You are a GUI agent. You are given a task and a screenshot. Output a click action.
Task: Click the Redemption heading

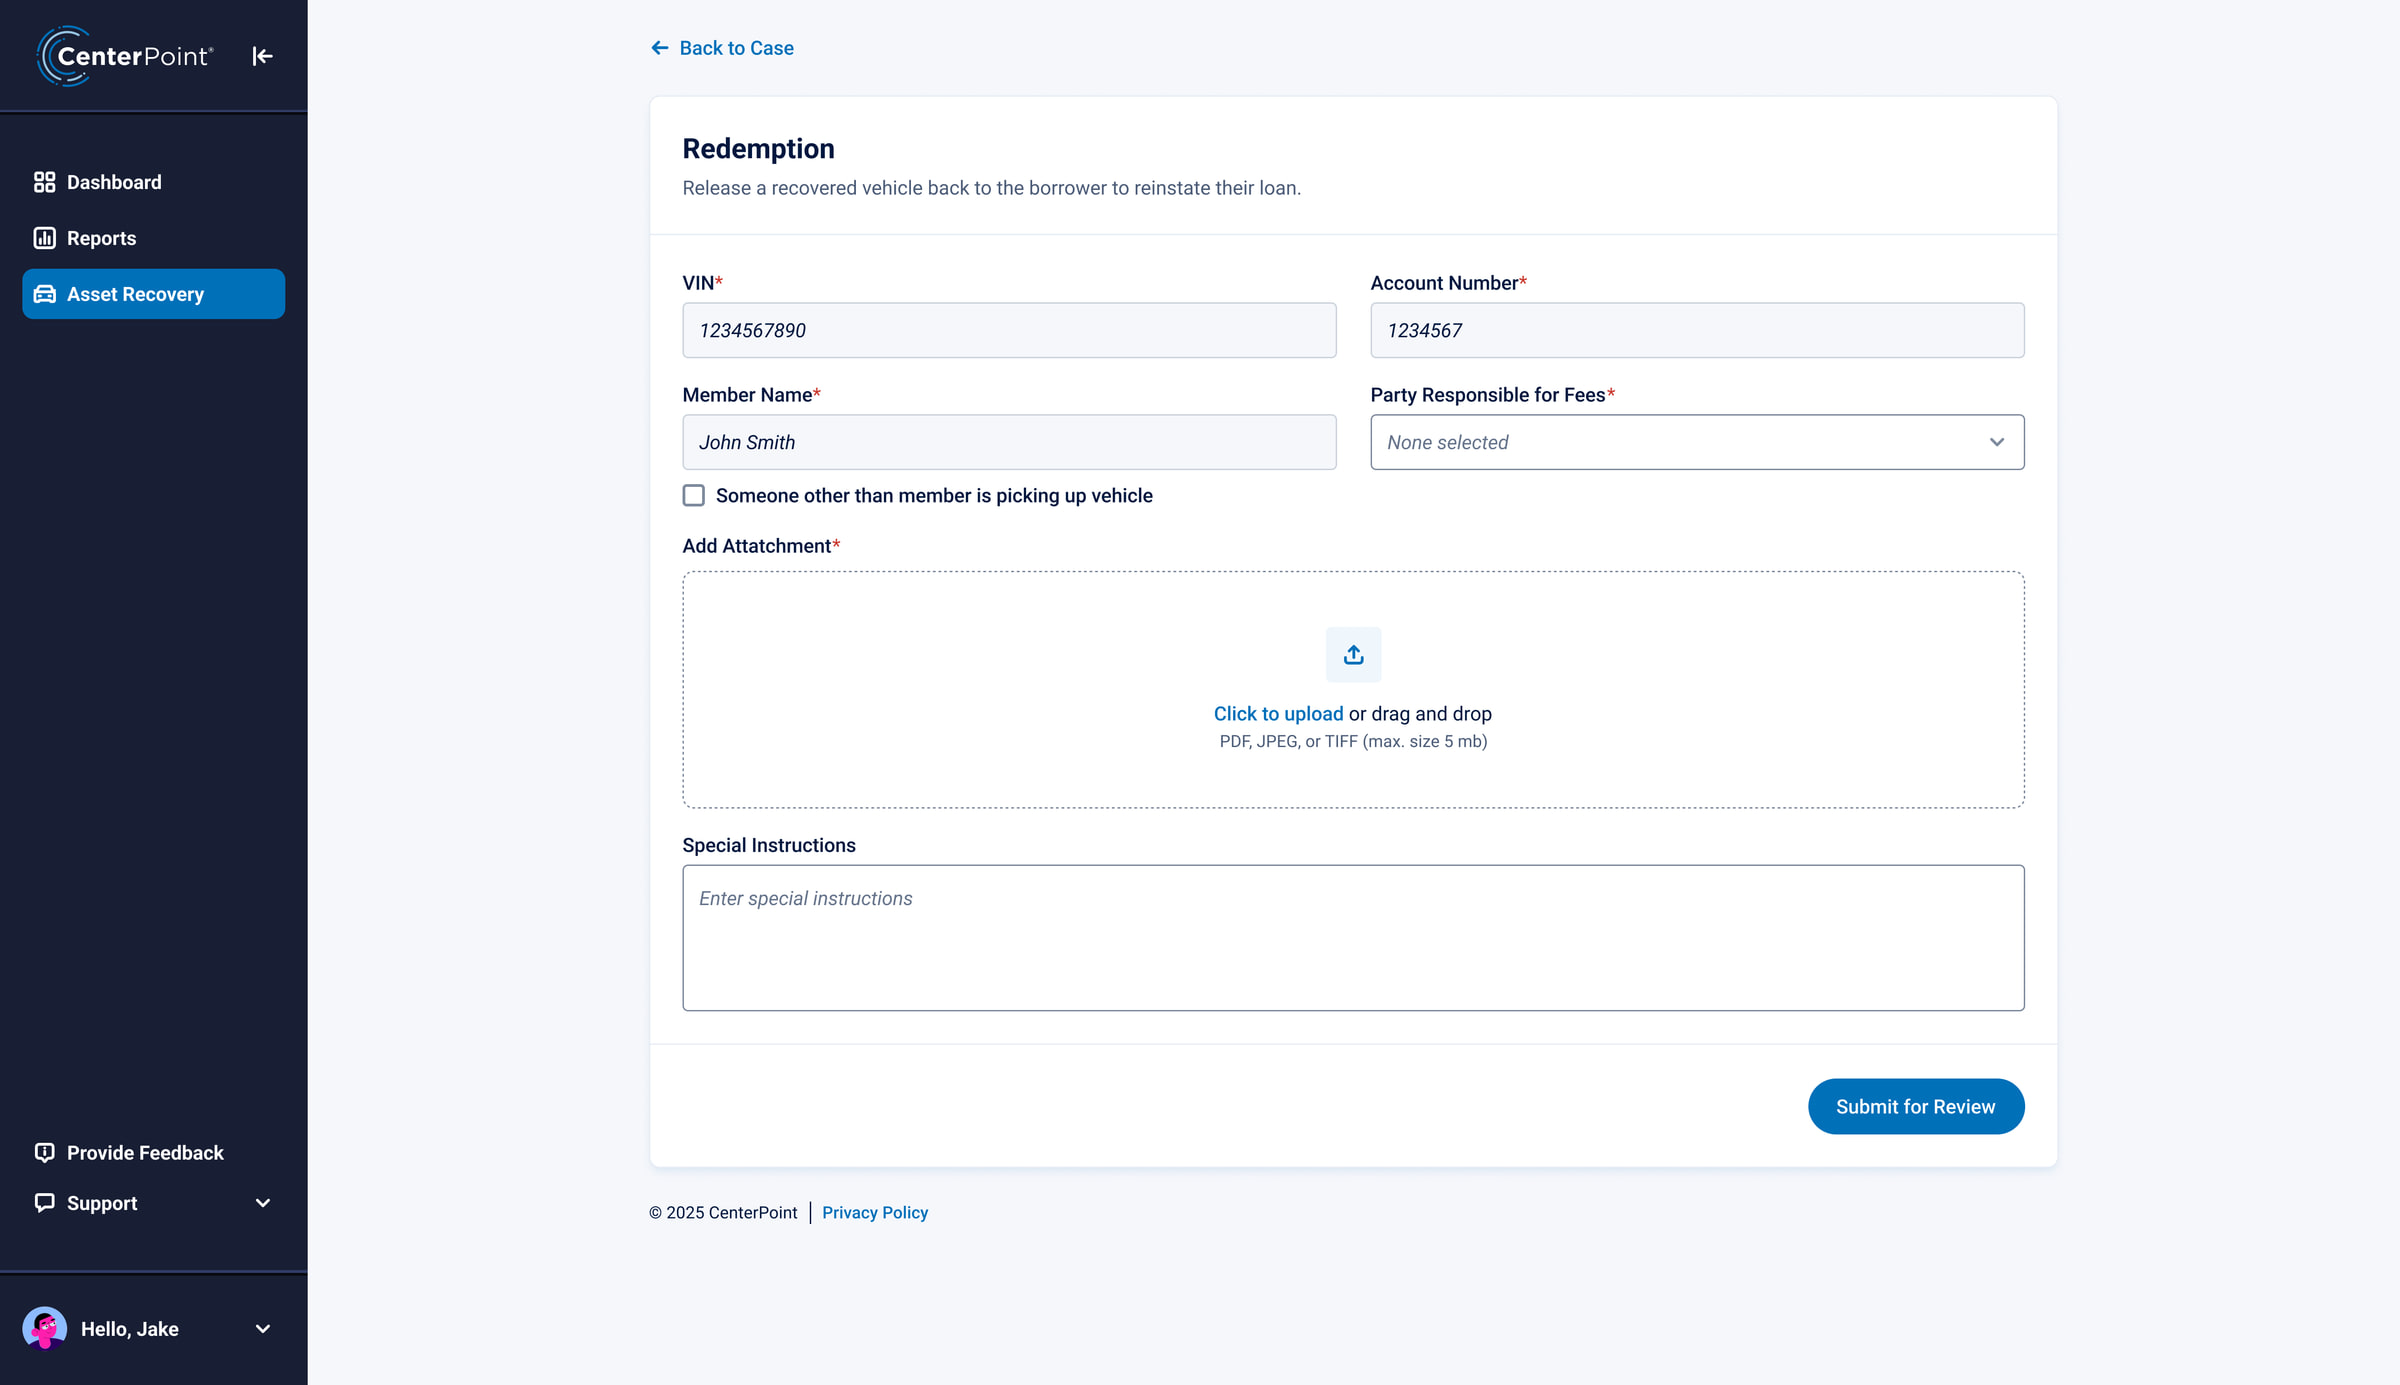point(758,148)
